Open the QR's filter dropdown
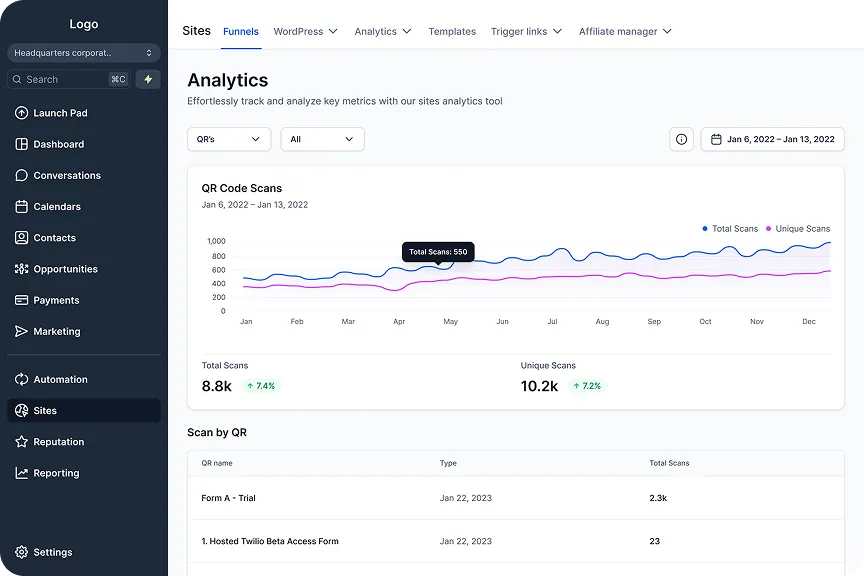Screen dimensions: 864x576 pos(229,139)
